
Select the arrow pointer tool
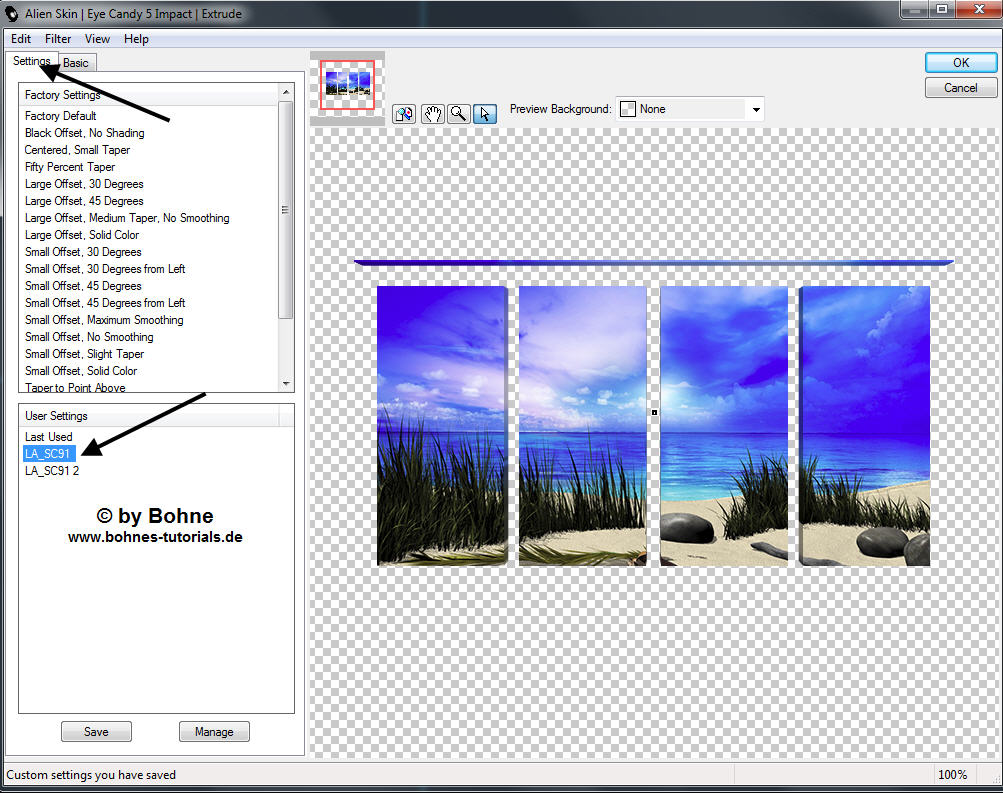[x=484, y=113]
